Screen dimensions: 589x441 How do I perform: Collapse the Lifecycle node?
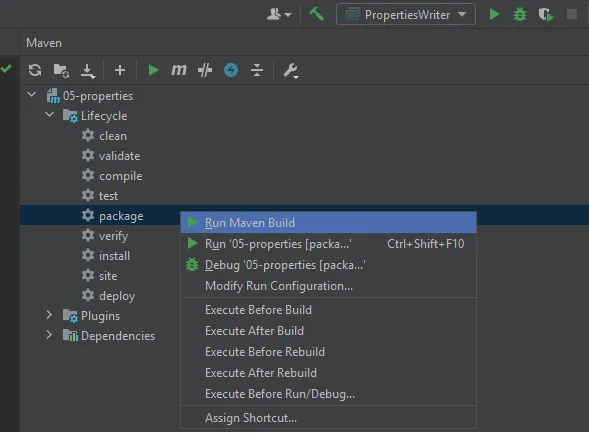point(50,114)
